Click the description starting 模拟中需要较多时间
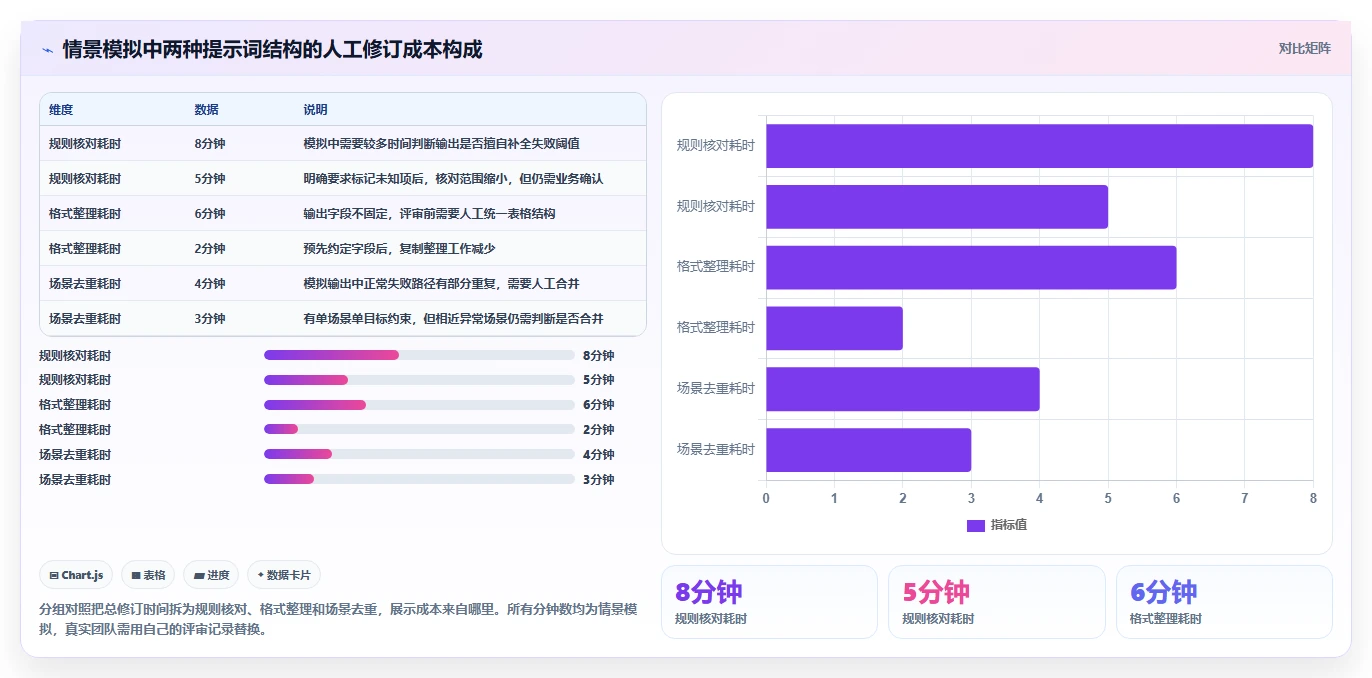This screenshot has width=1372, height=678. point(441,143)
